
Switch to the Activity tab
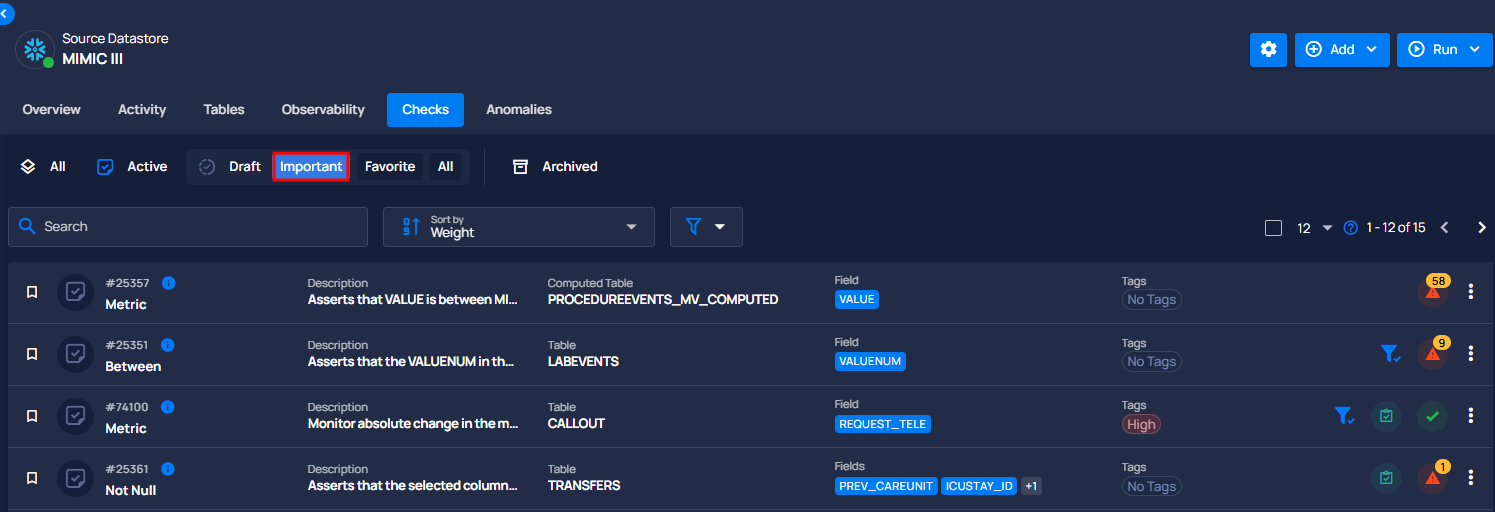[x=142, y=109]
